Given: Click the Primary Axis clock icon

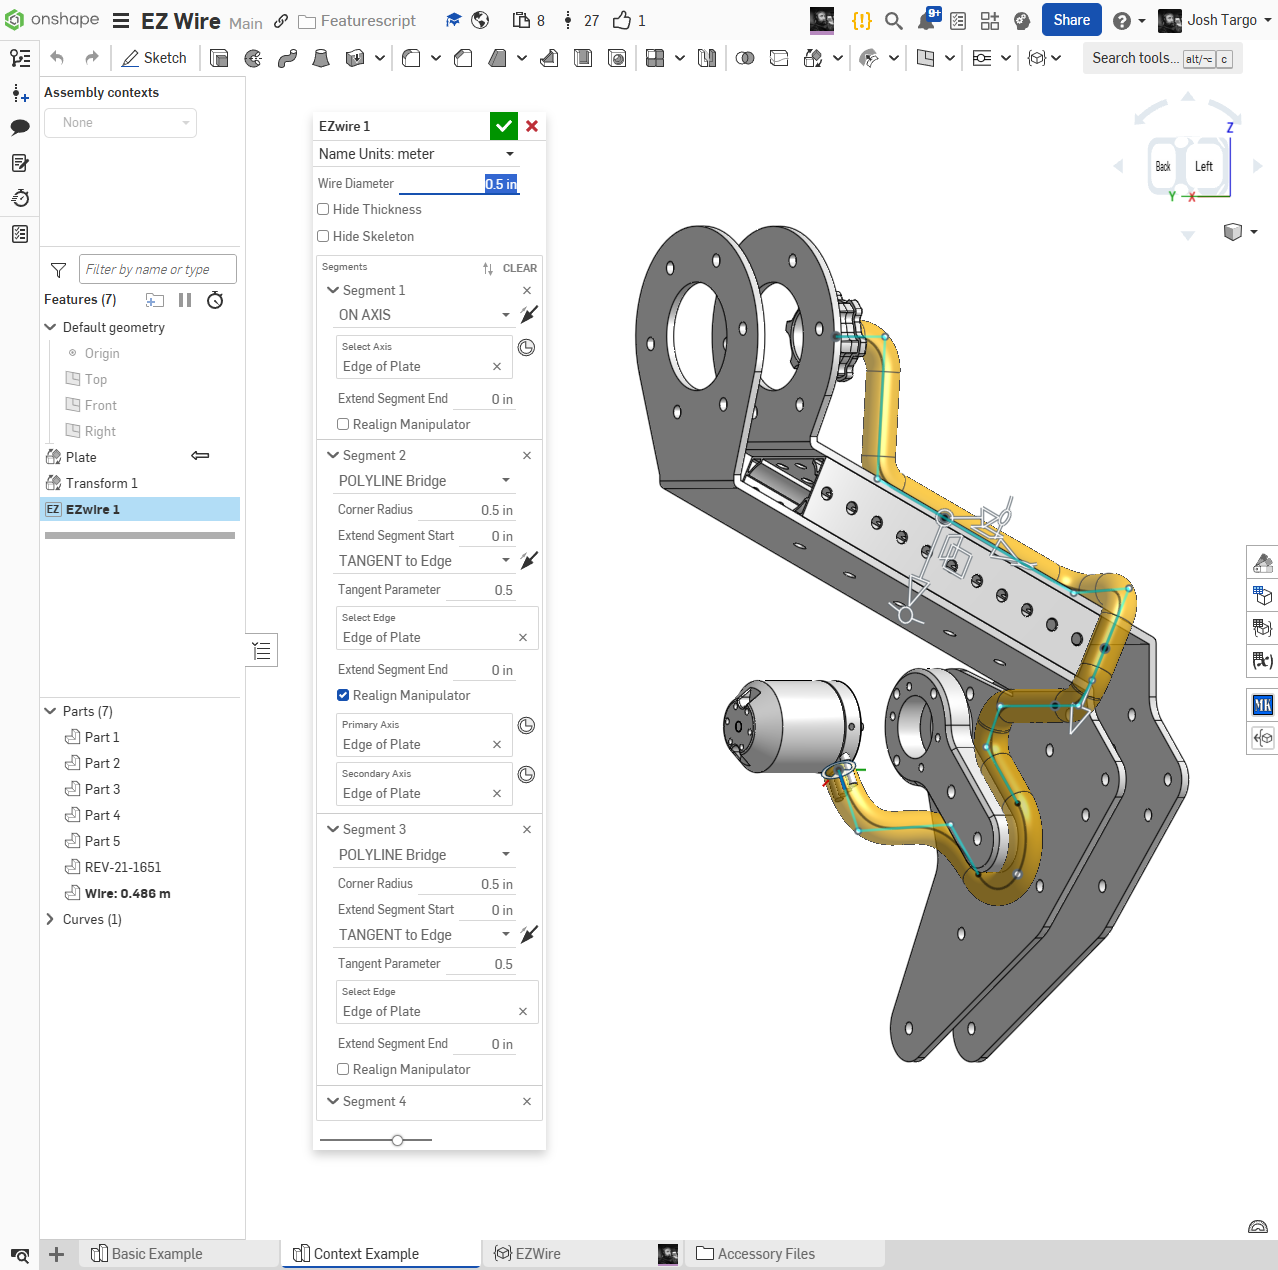Looking at the screenshot, I should pos(527,726).
